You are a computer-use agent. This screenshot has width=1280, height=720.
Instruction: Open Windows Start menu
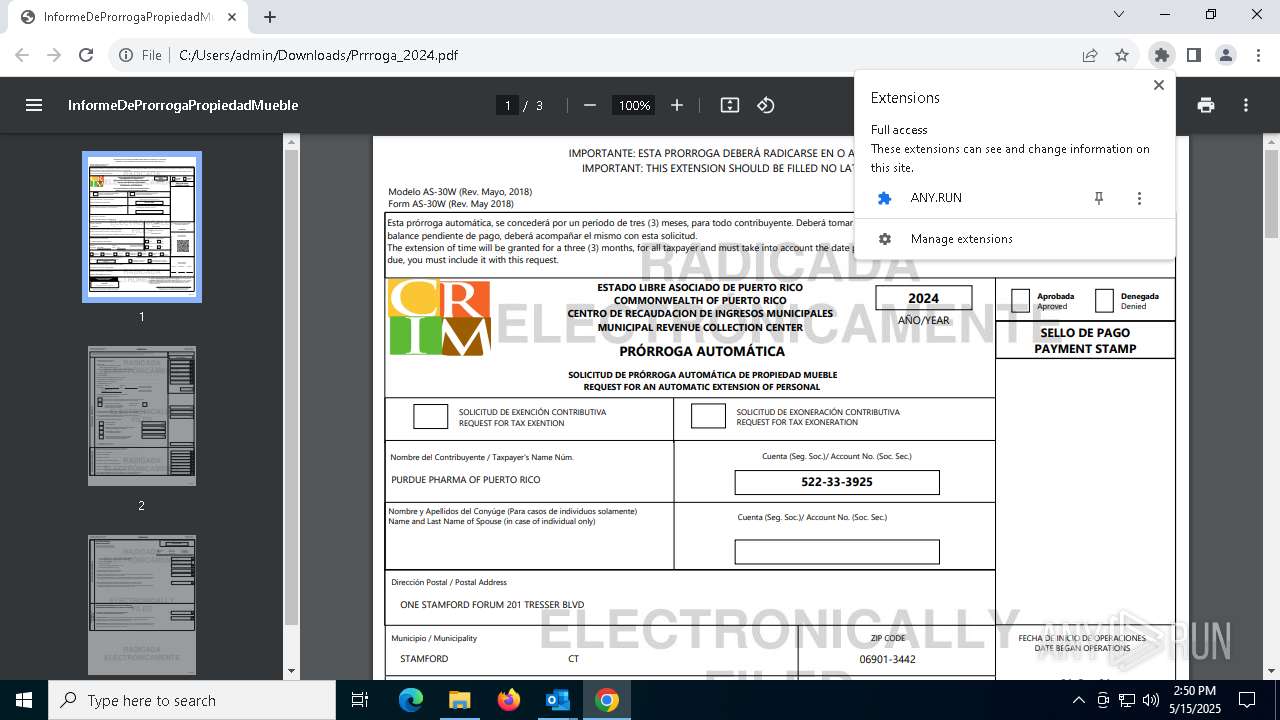24,700
